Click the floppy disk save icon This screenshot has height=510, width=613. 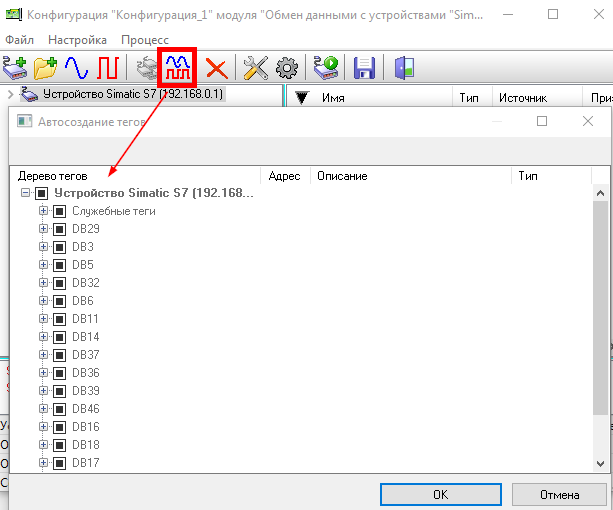coord(364,68)
